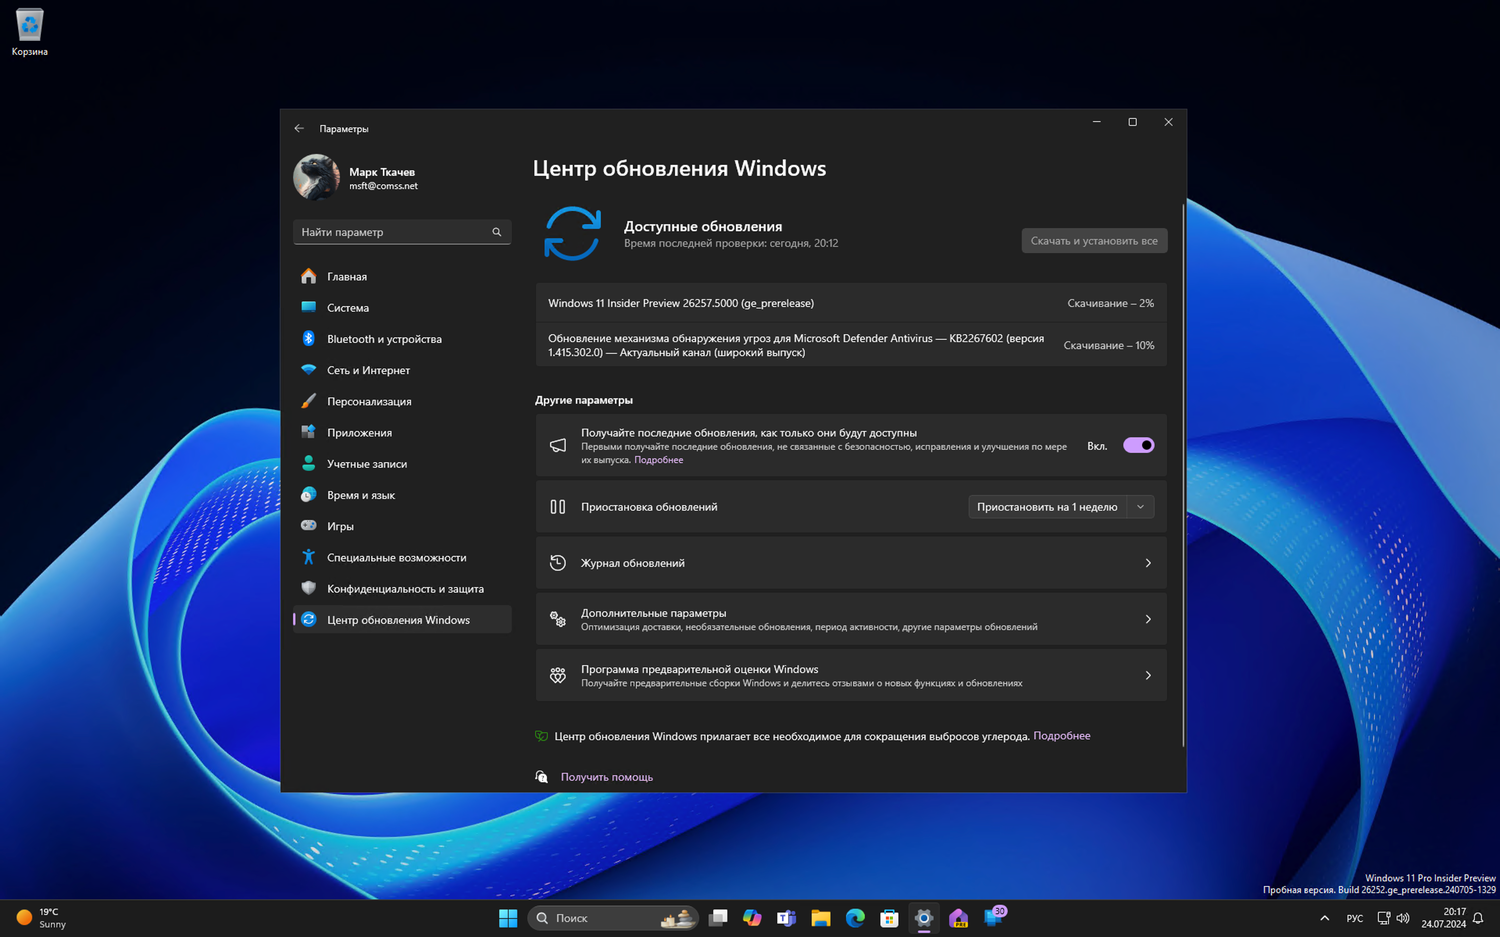Expand the Журнал обновлений section chevron

click(x=1147, y=562)
